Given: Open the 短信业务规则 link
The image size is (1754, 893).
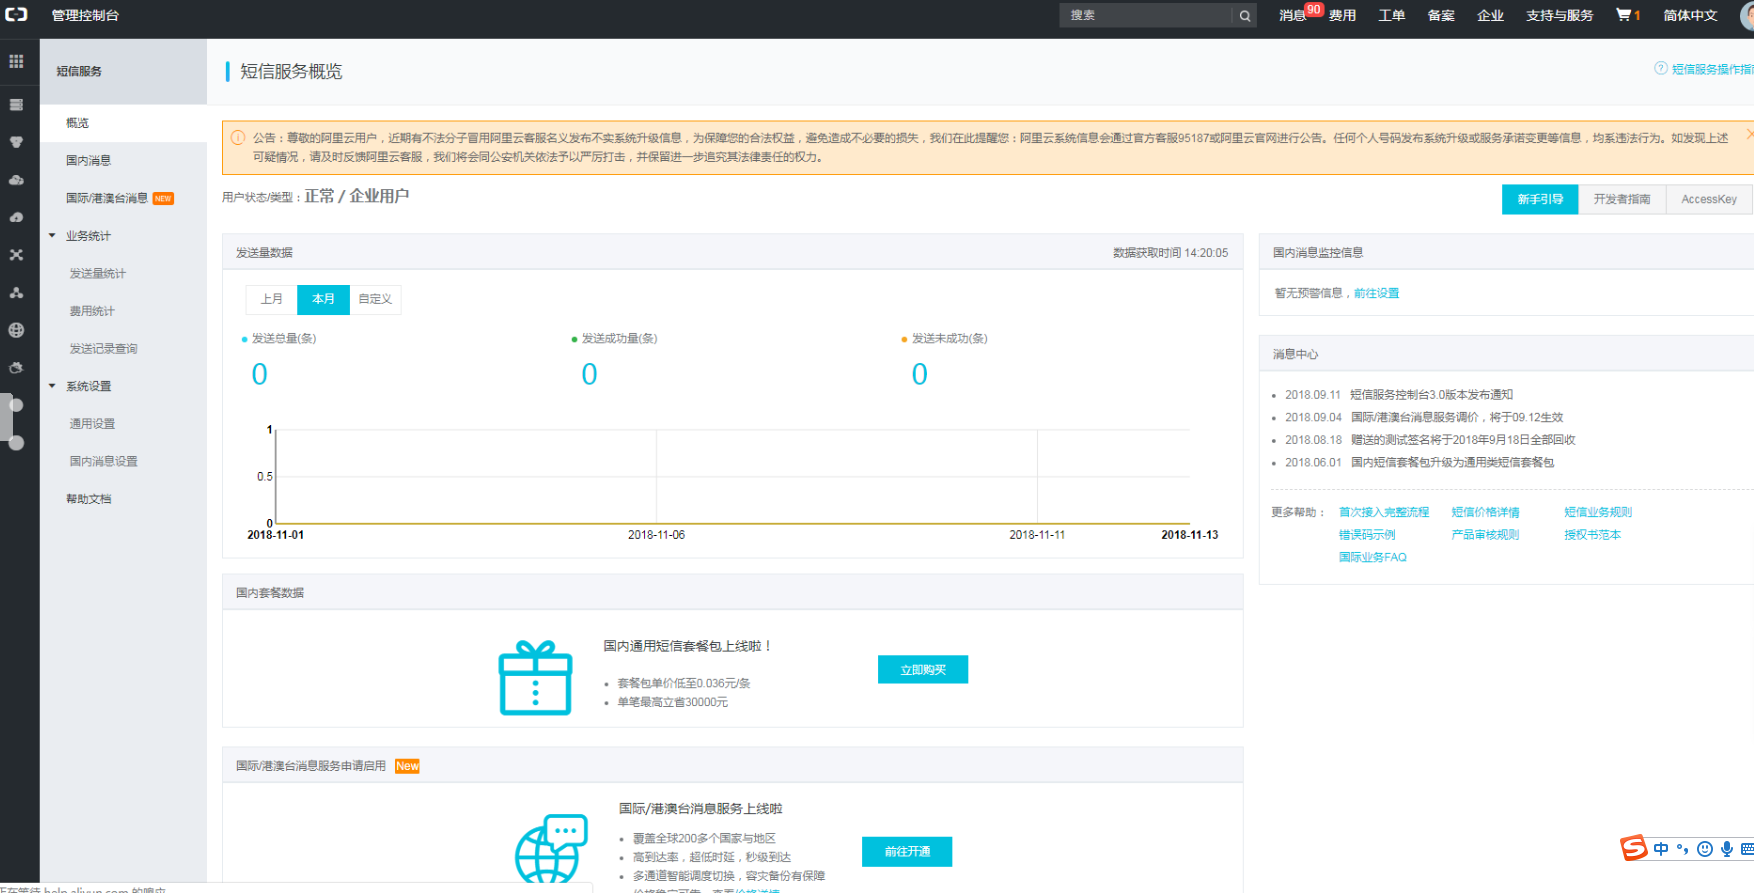Looking at the screenshot, I should tap(1598, 512).
